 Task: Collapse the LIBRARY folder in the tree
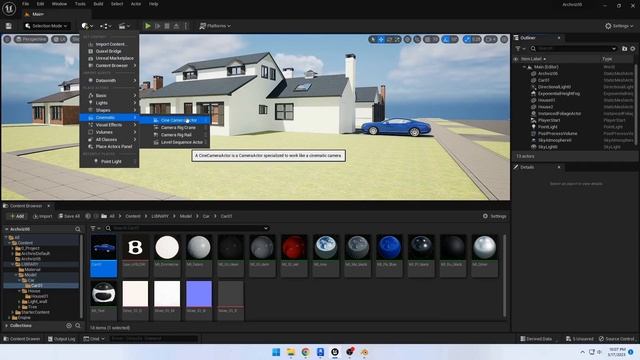coord(13,264)
